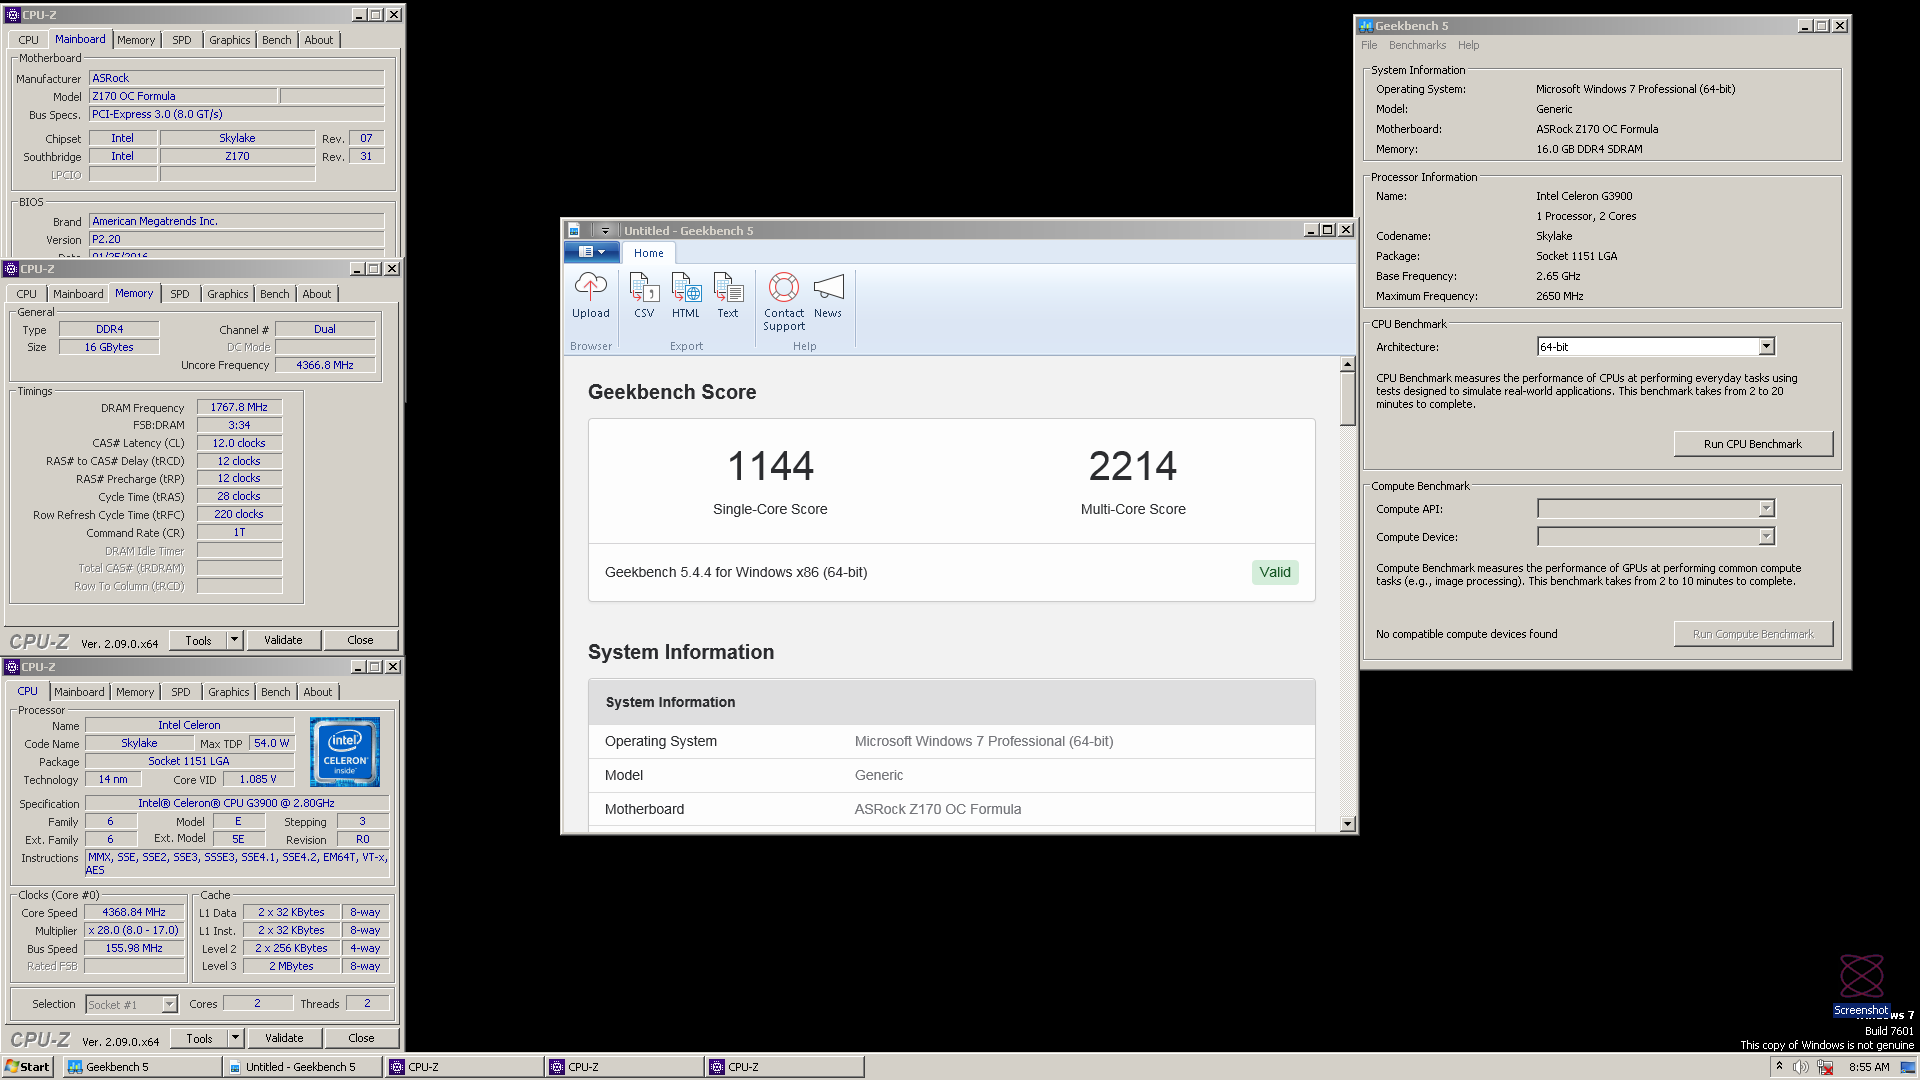The height and width of the screenshot is (1080, 1920).
Task: Click the multi-core score 2214
Action: 1133,466
